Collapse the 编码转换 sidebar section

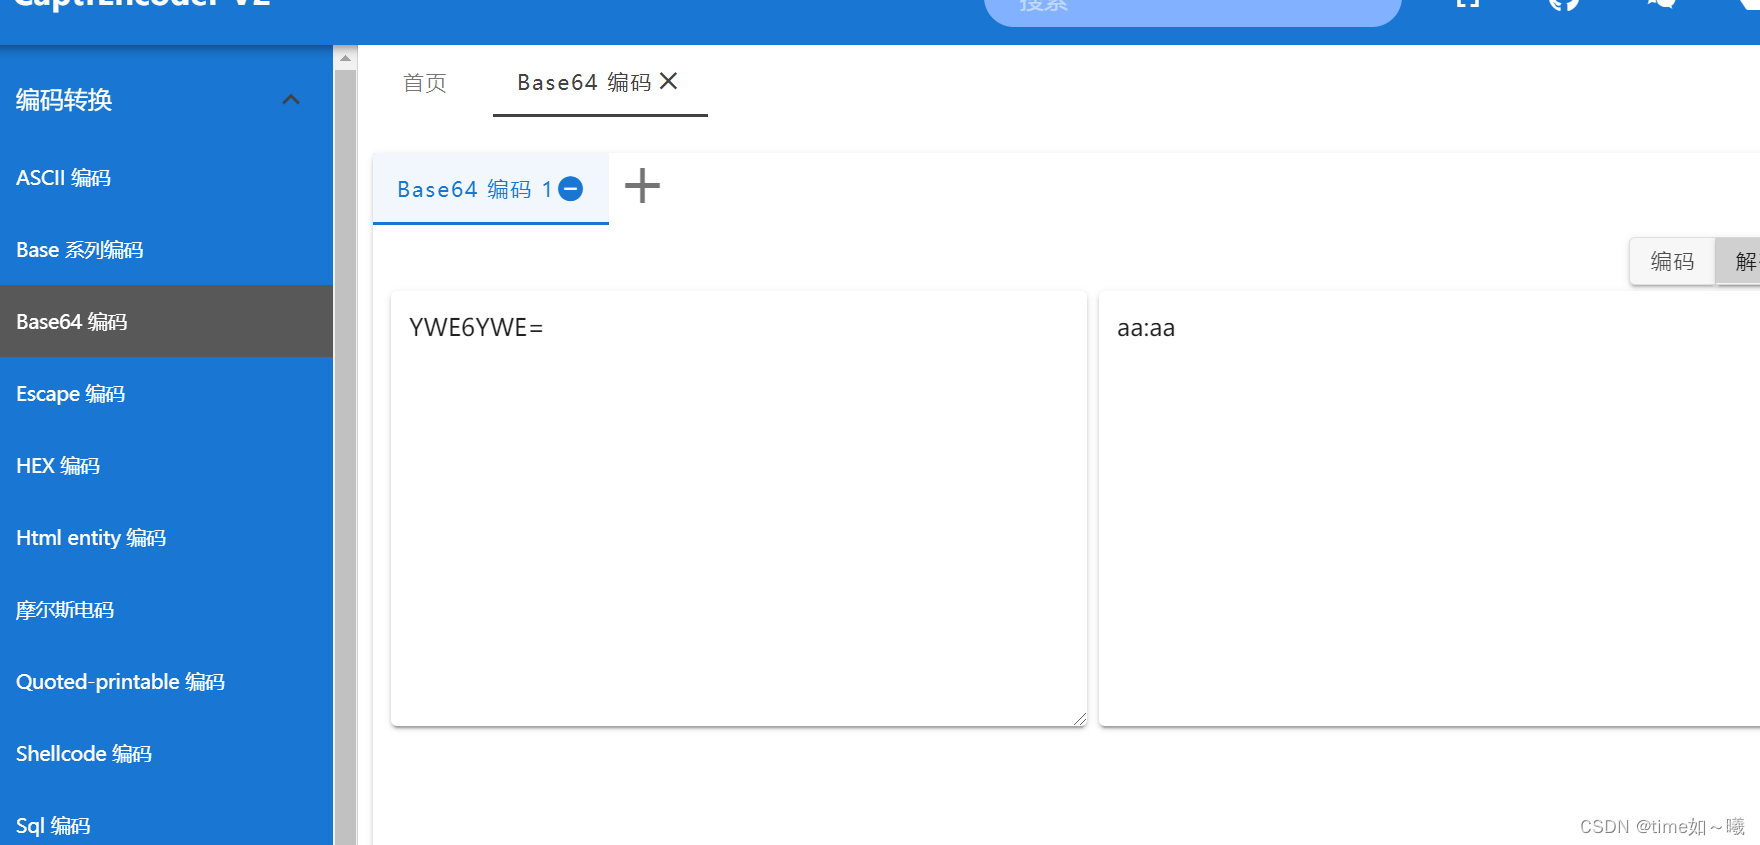tap(291, 100)
